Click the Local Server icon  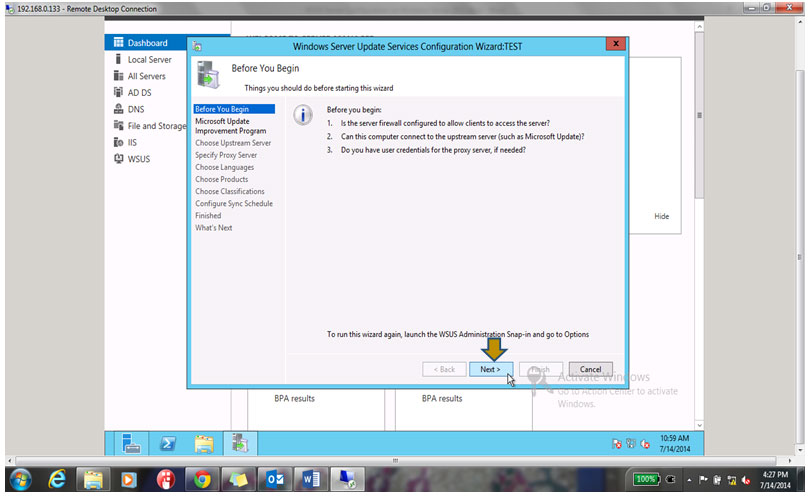pos(119,59)
